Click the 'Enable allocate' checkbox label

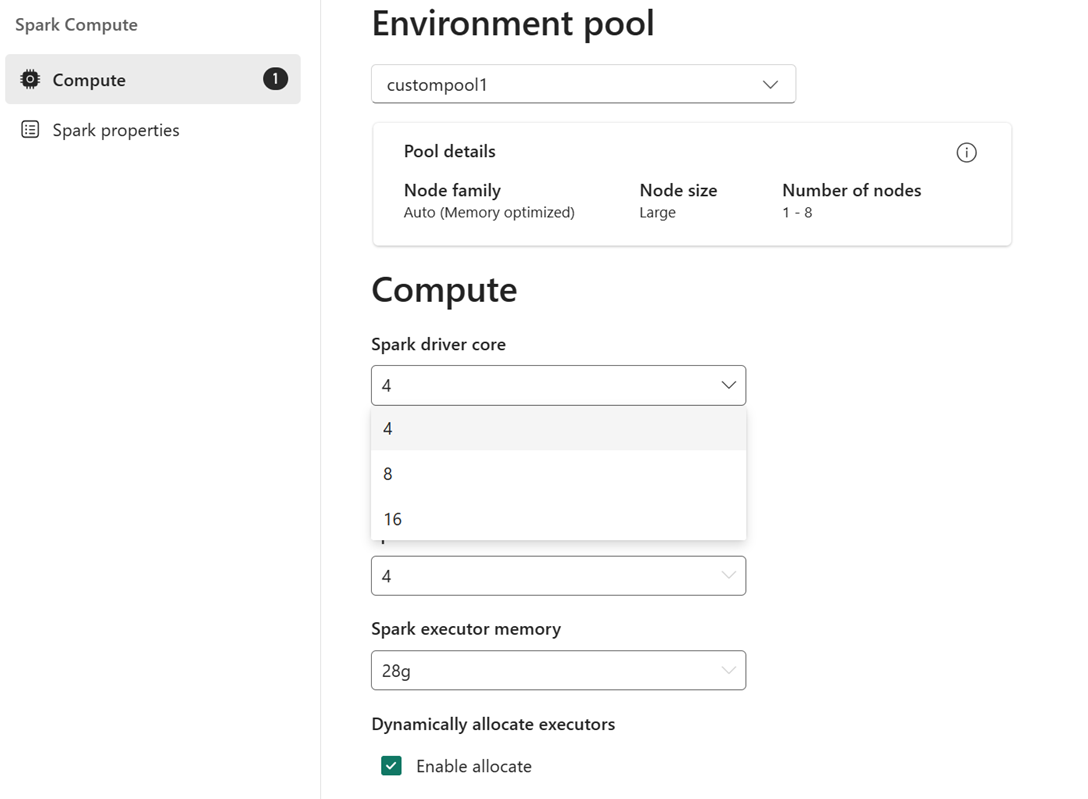click(473, 766)
